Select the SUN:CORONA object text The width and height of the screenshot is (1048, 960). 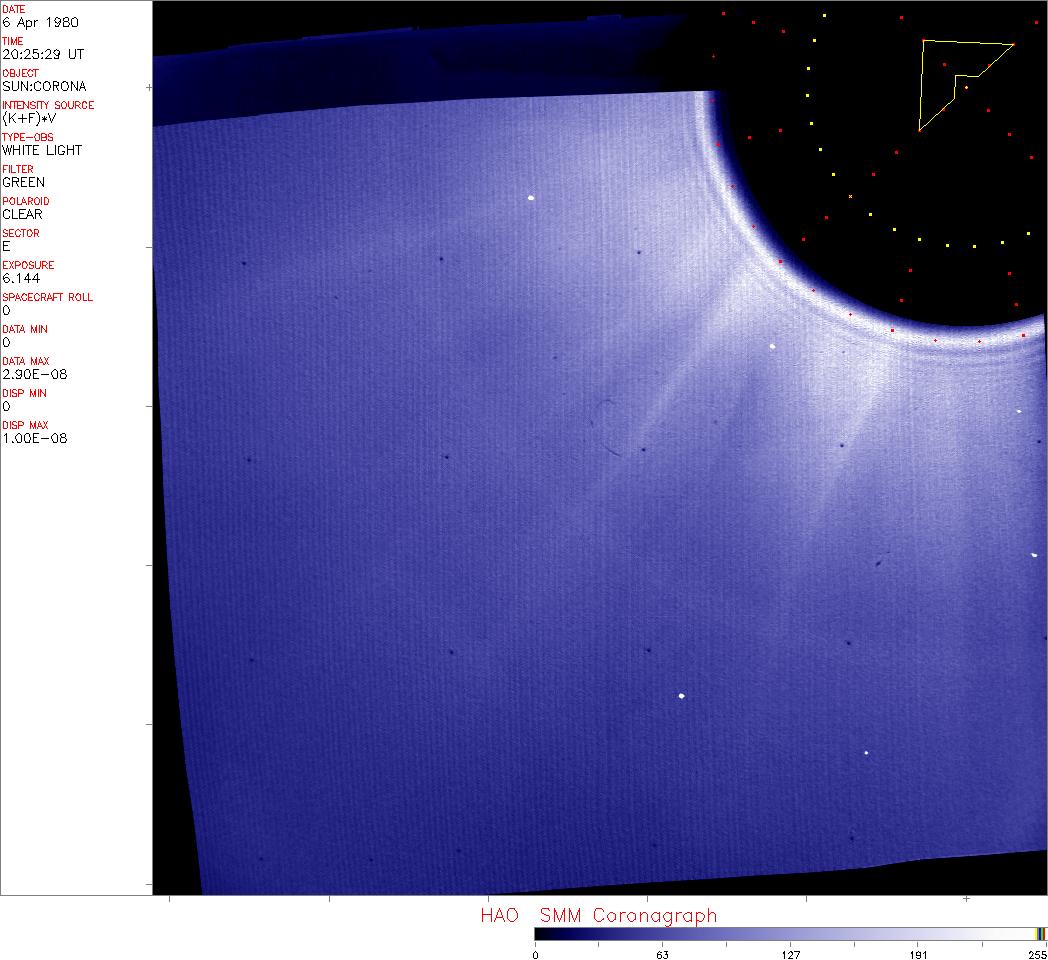point(44,86)
